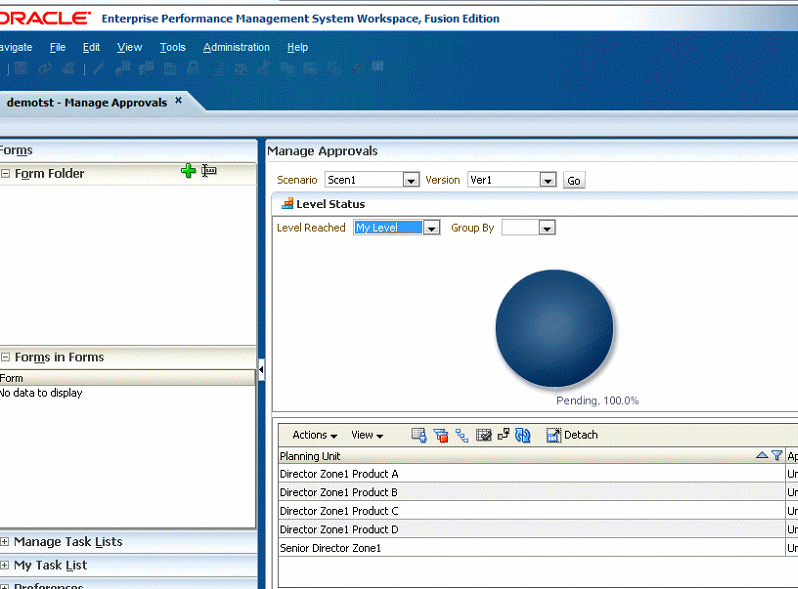Open the Administration menu
Image resolution: width=798 pixels, height=589 pixels.
tap(236, 47)
